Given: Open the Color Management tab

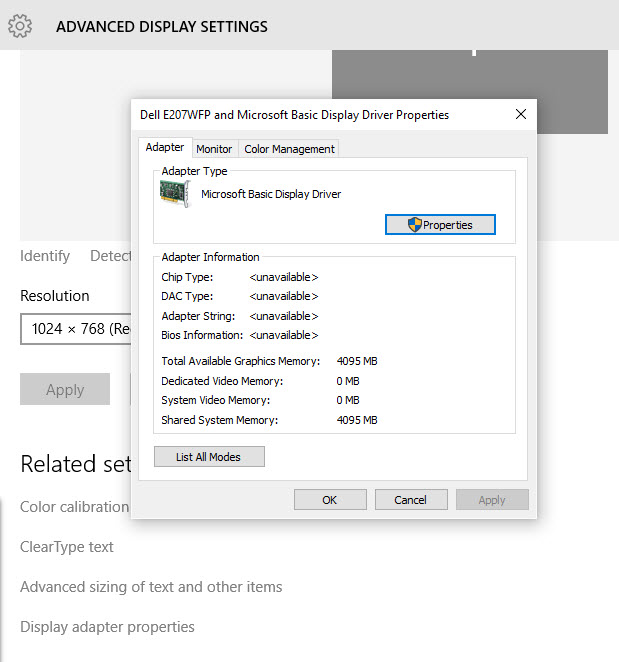Looking at the screenshot, I should 289,149.
